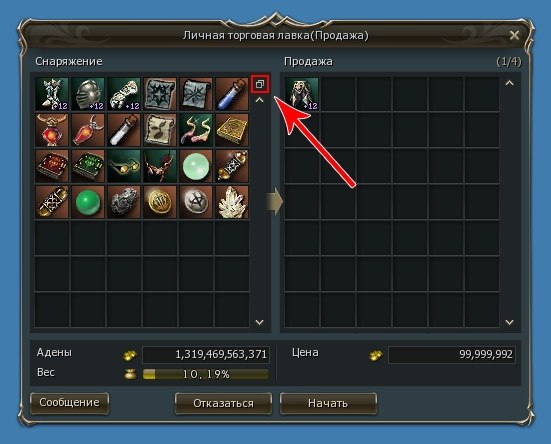This screenshot has width=551, height=444.
Task: Click the Начать button to start the shop
Action: point(328,403)
